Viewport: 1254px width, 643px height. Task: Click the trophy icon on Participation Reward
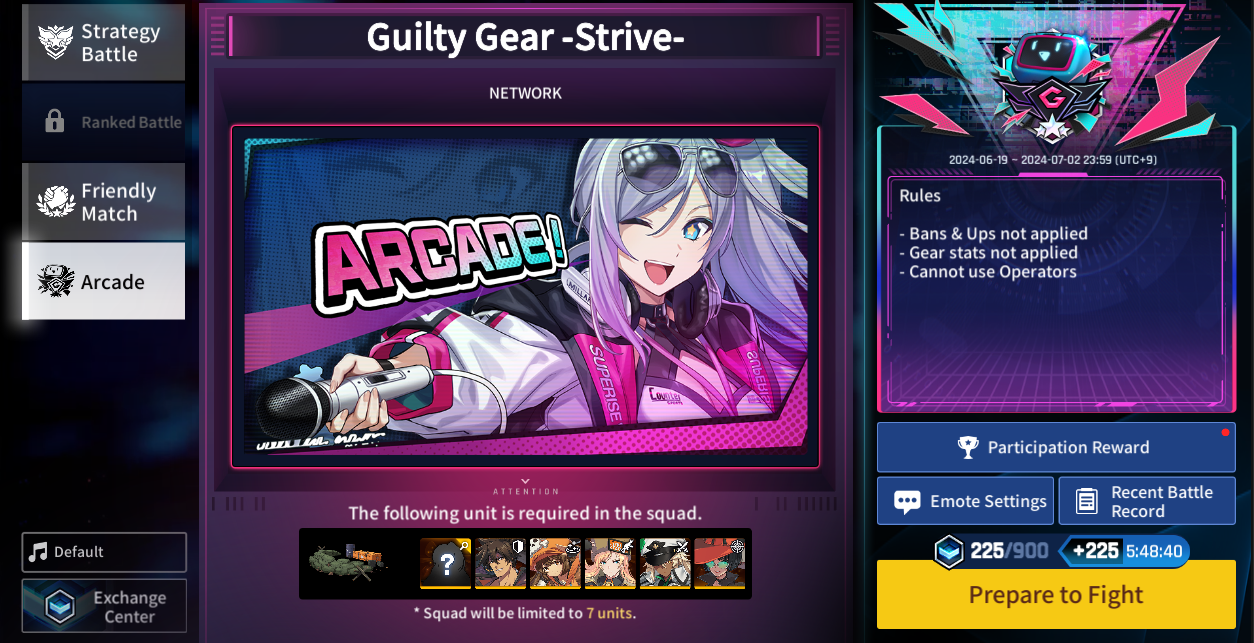[x=968, y=448]
